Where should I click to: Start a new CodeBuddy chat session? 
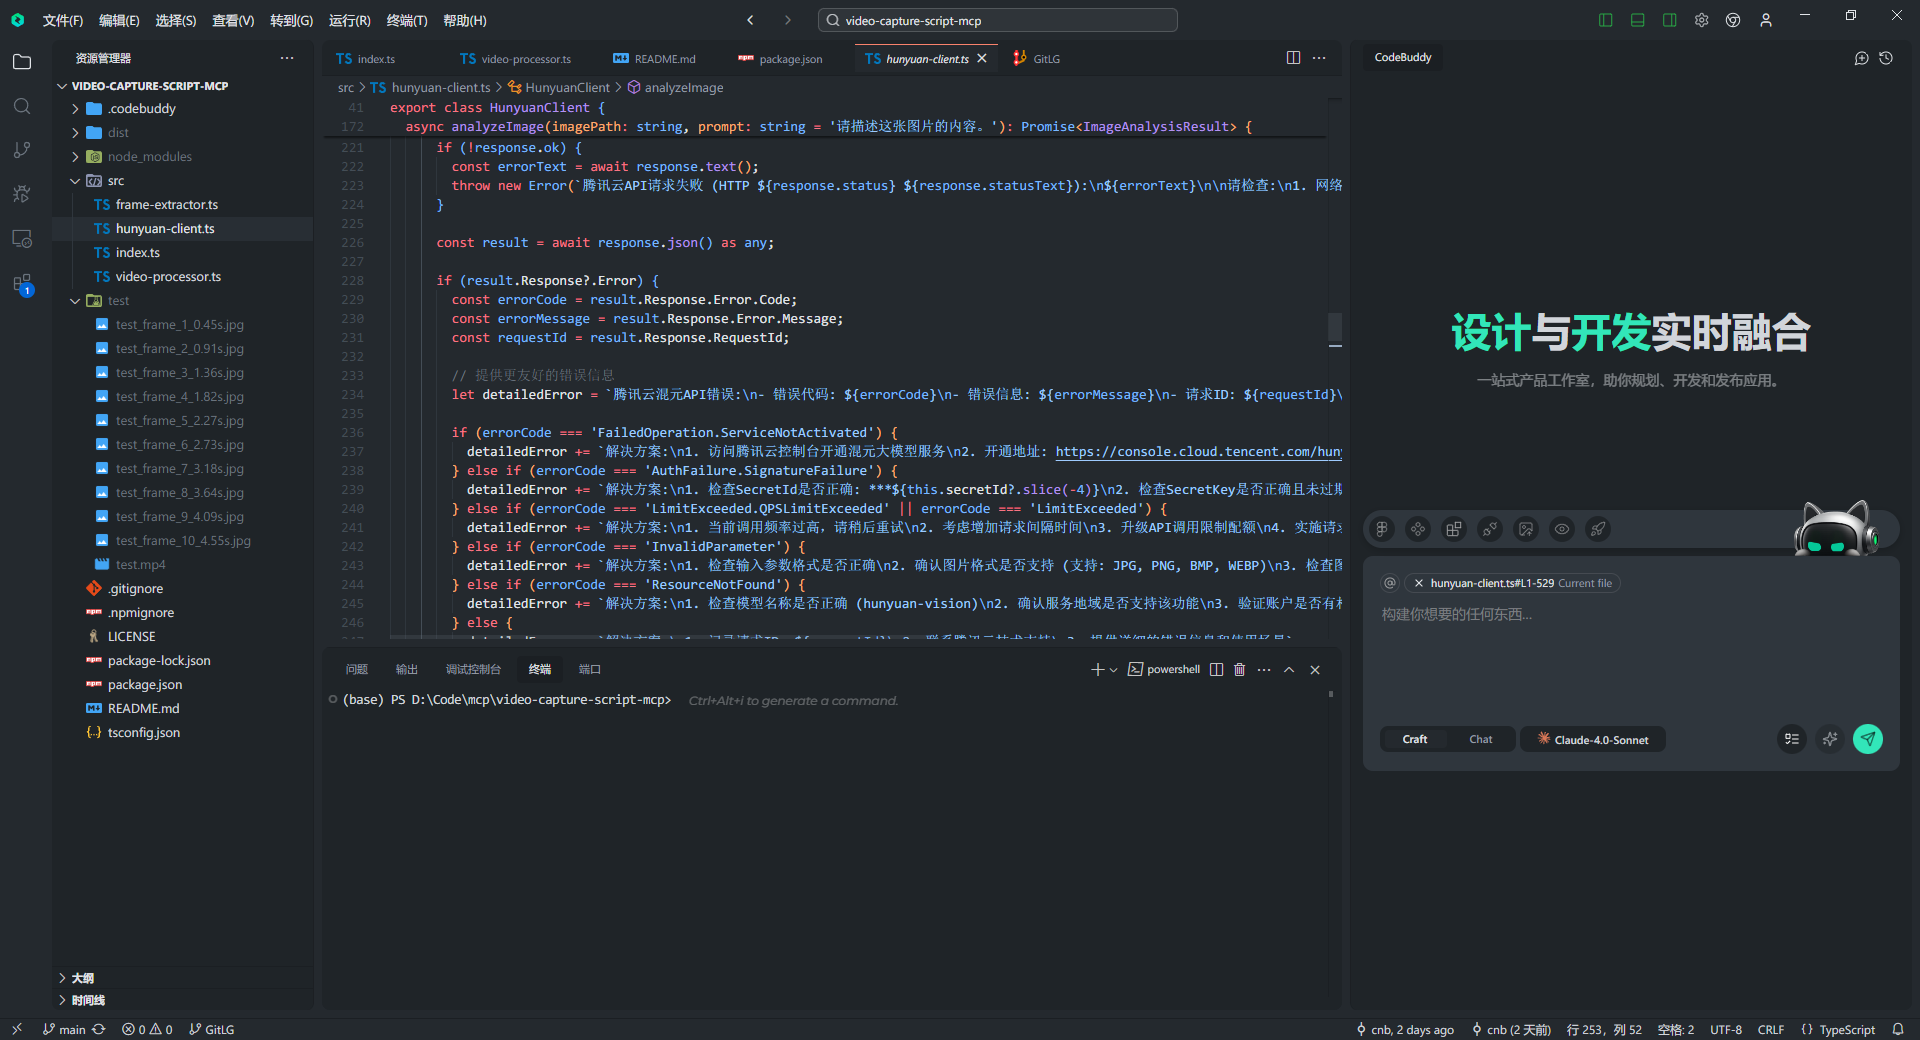(x=1861, y=58)
